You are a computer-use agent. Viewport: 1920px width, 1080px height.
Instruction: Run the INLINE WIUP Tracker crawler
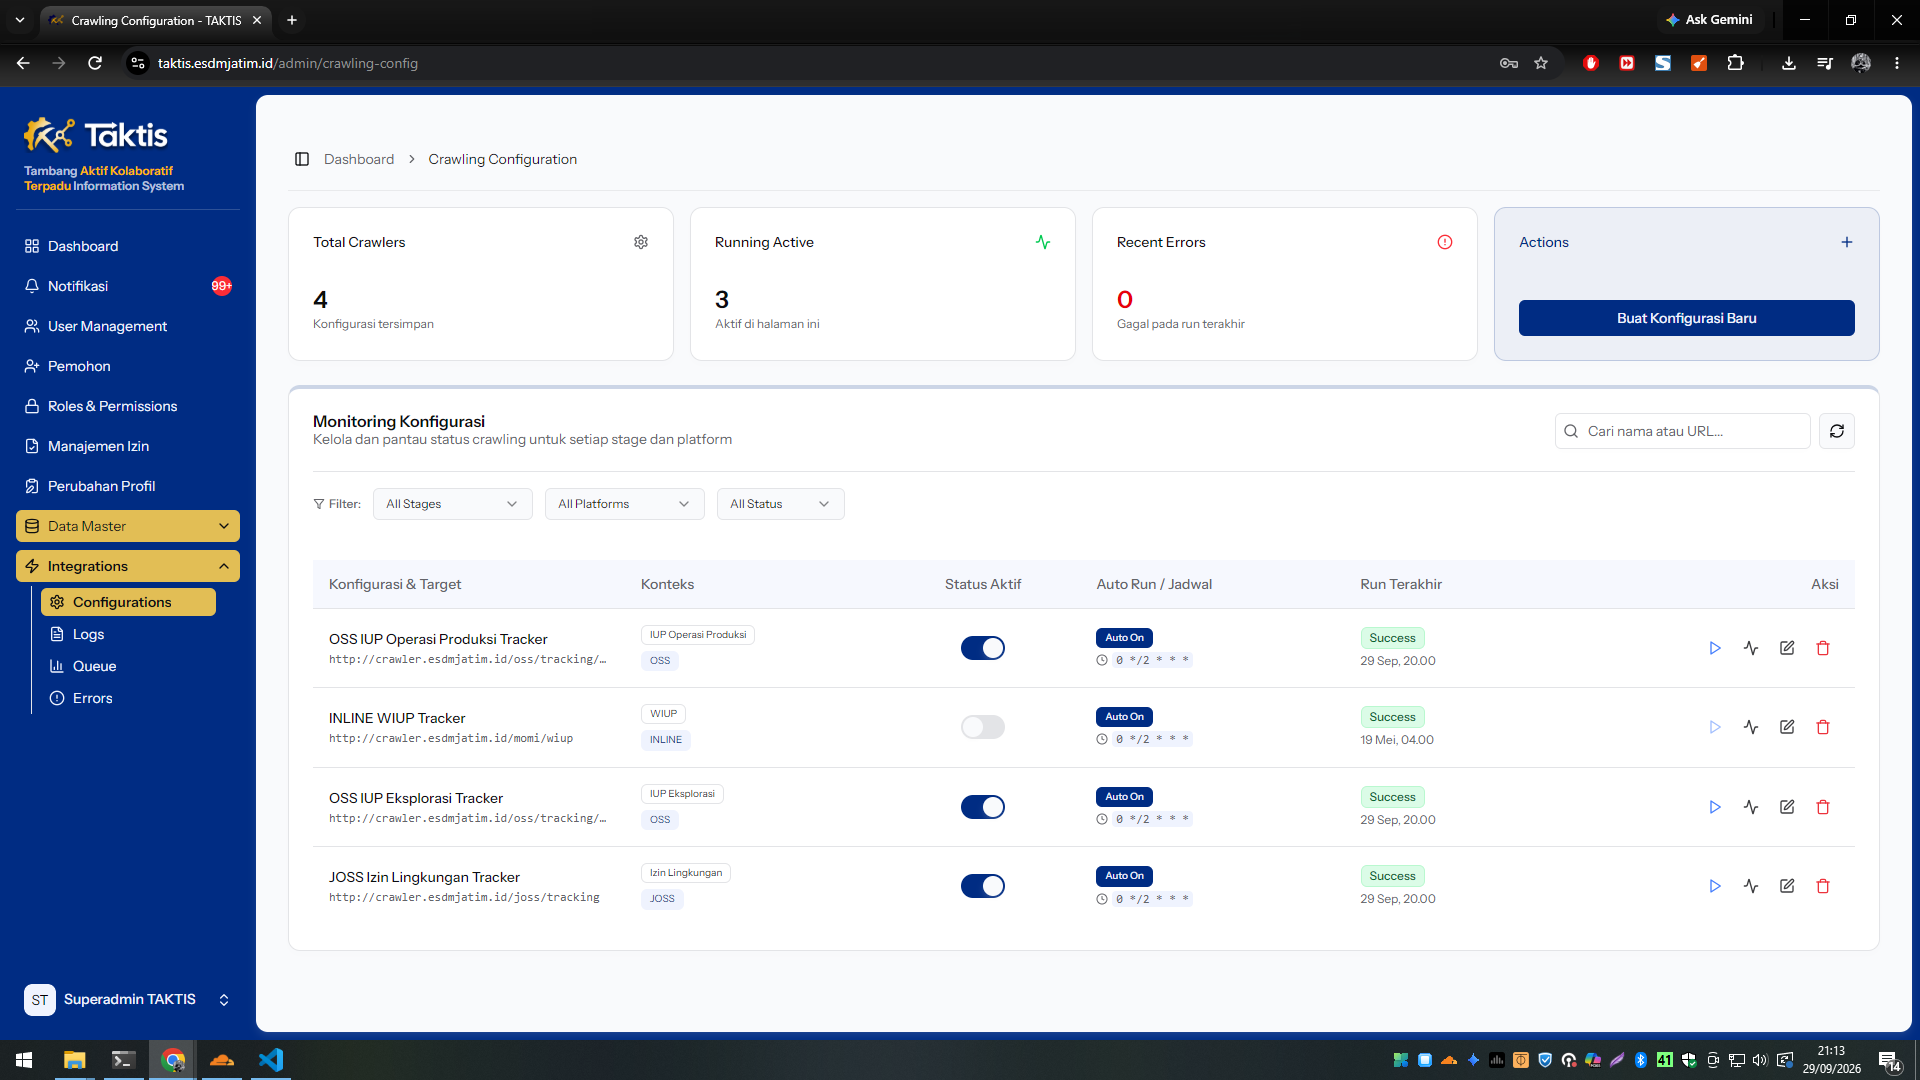pyautogui.click(x=1715, y=727)
